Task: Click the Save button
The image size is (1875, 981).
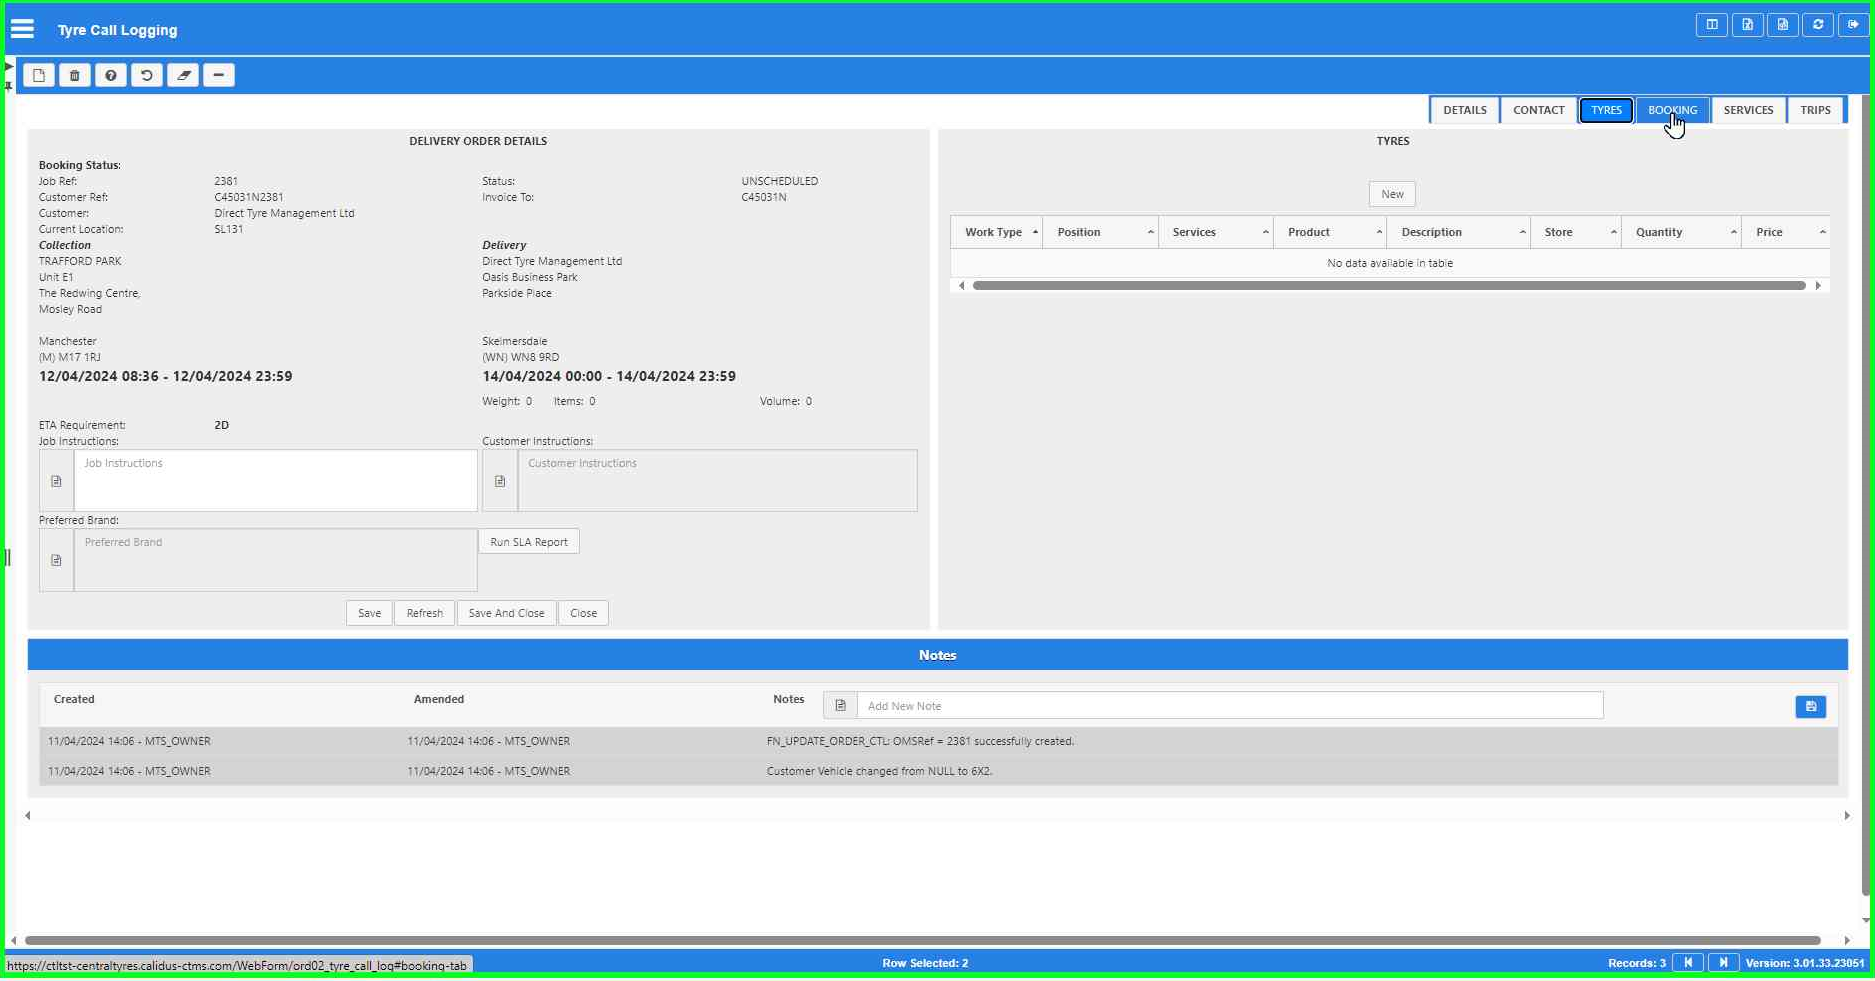Action: pos(369,613)
